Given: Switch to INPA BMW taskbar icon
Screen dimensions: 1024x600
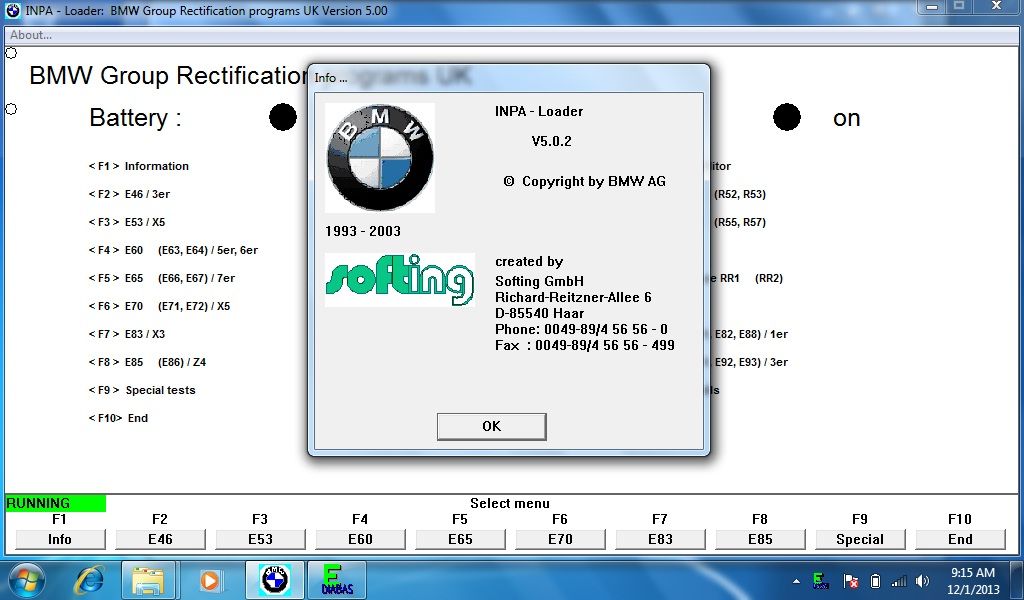Looking at the screenshot, I should (275, 580).
